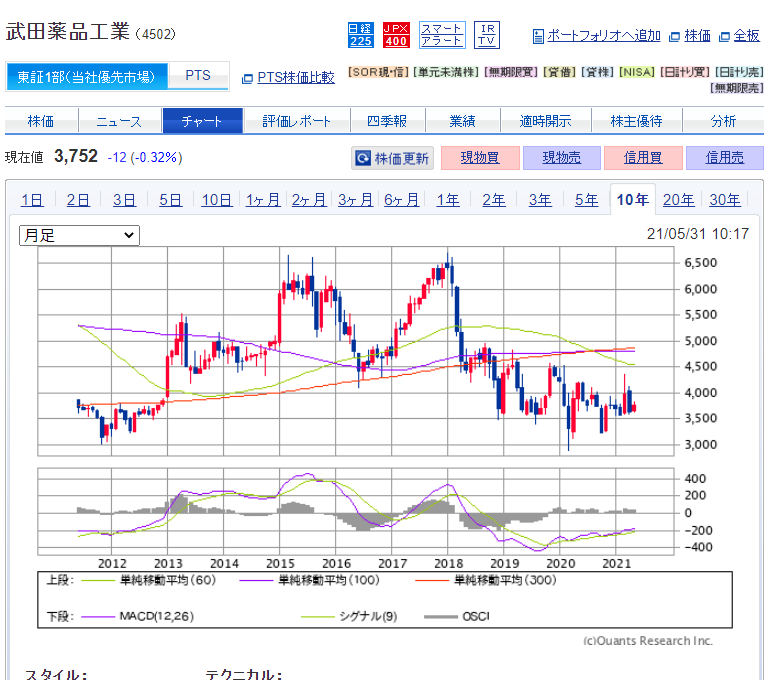Open the ニュース tab

[x=119, y=121]
